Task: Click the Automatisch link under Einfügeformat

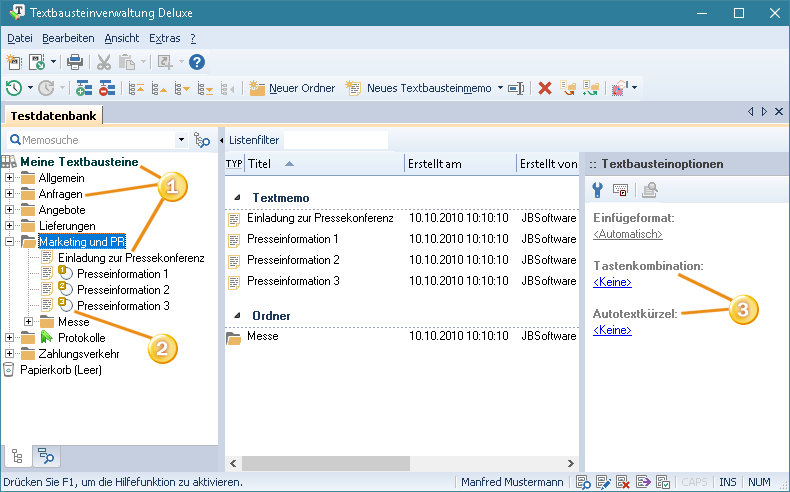Action: [x=627, y=234]
